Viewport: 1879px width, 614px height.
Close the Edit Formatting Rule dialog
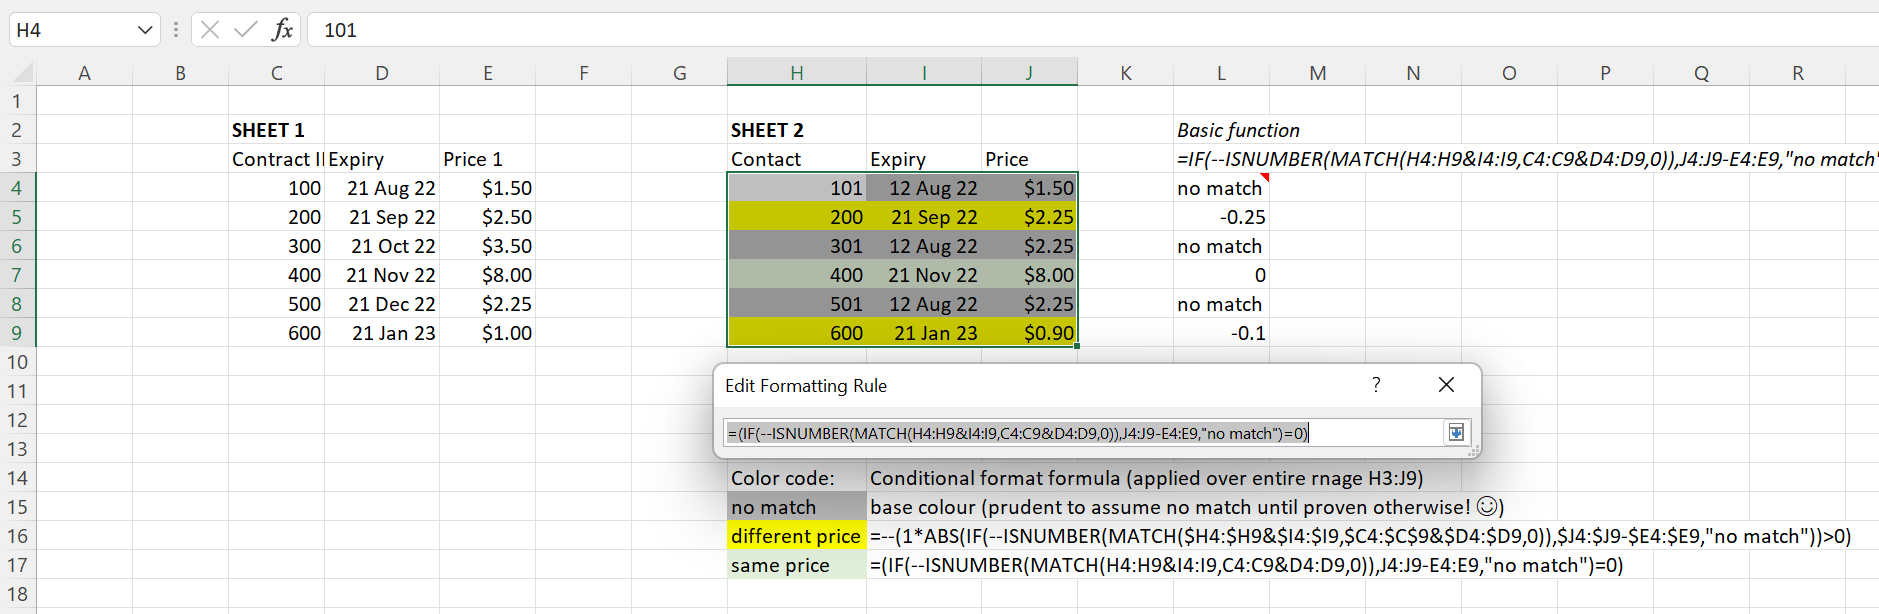[1446, 385]
